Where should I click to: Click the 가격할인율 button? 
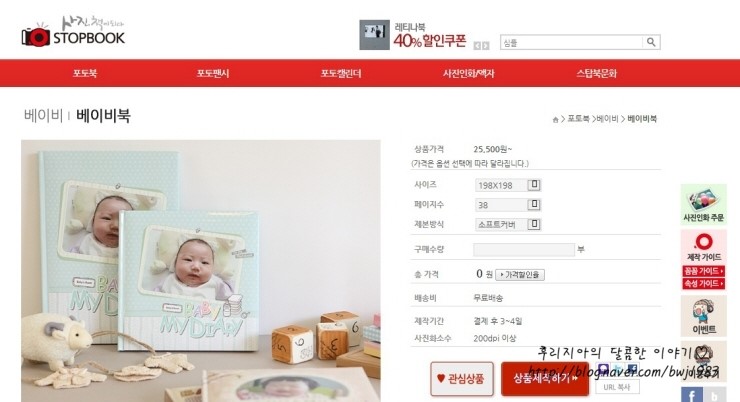coord(520,275)
